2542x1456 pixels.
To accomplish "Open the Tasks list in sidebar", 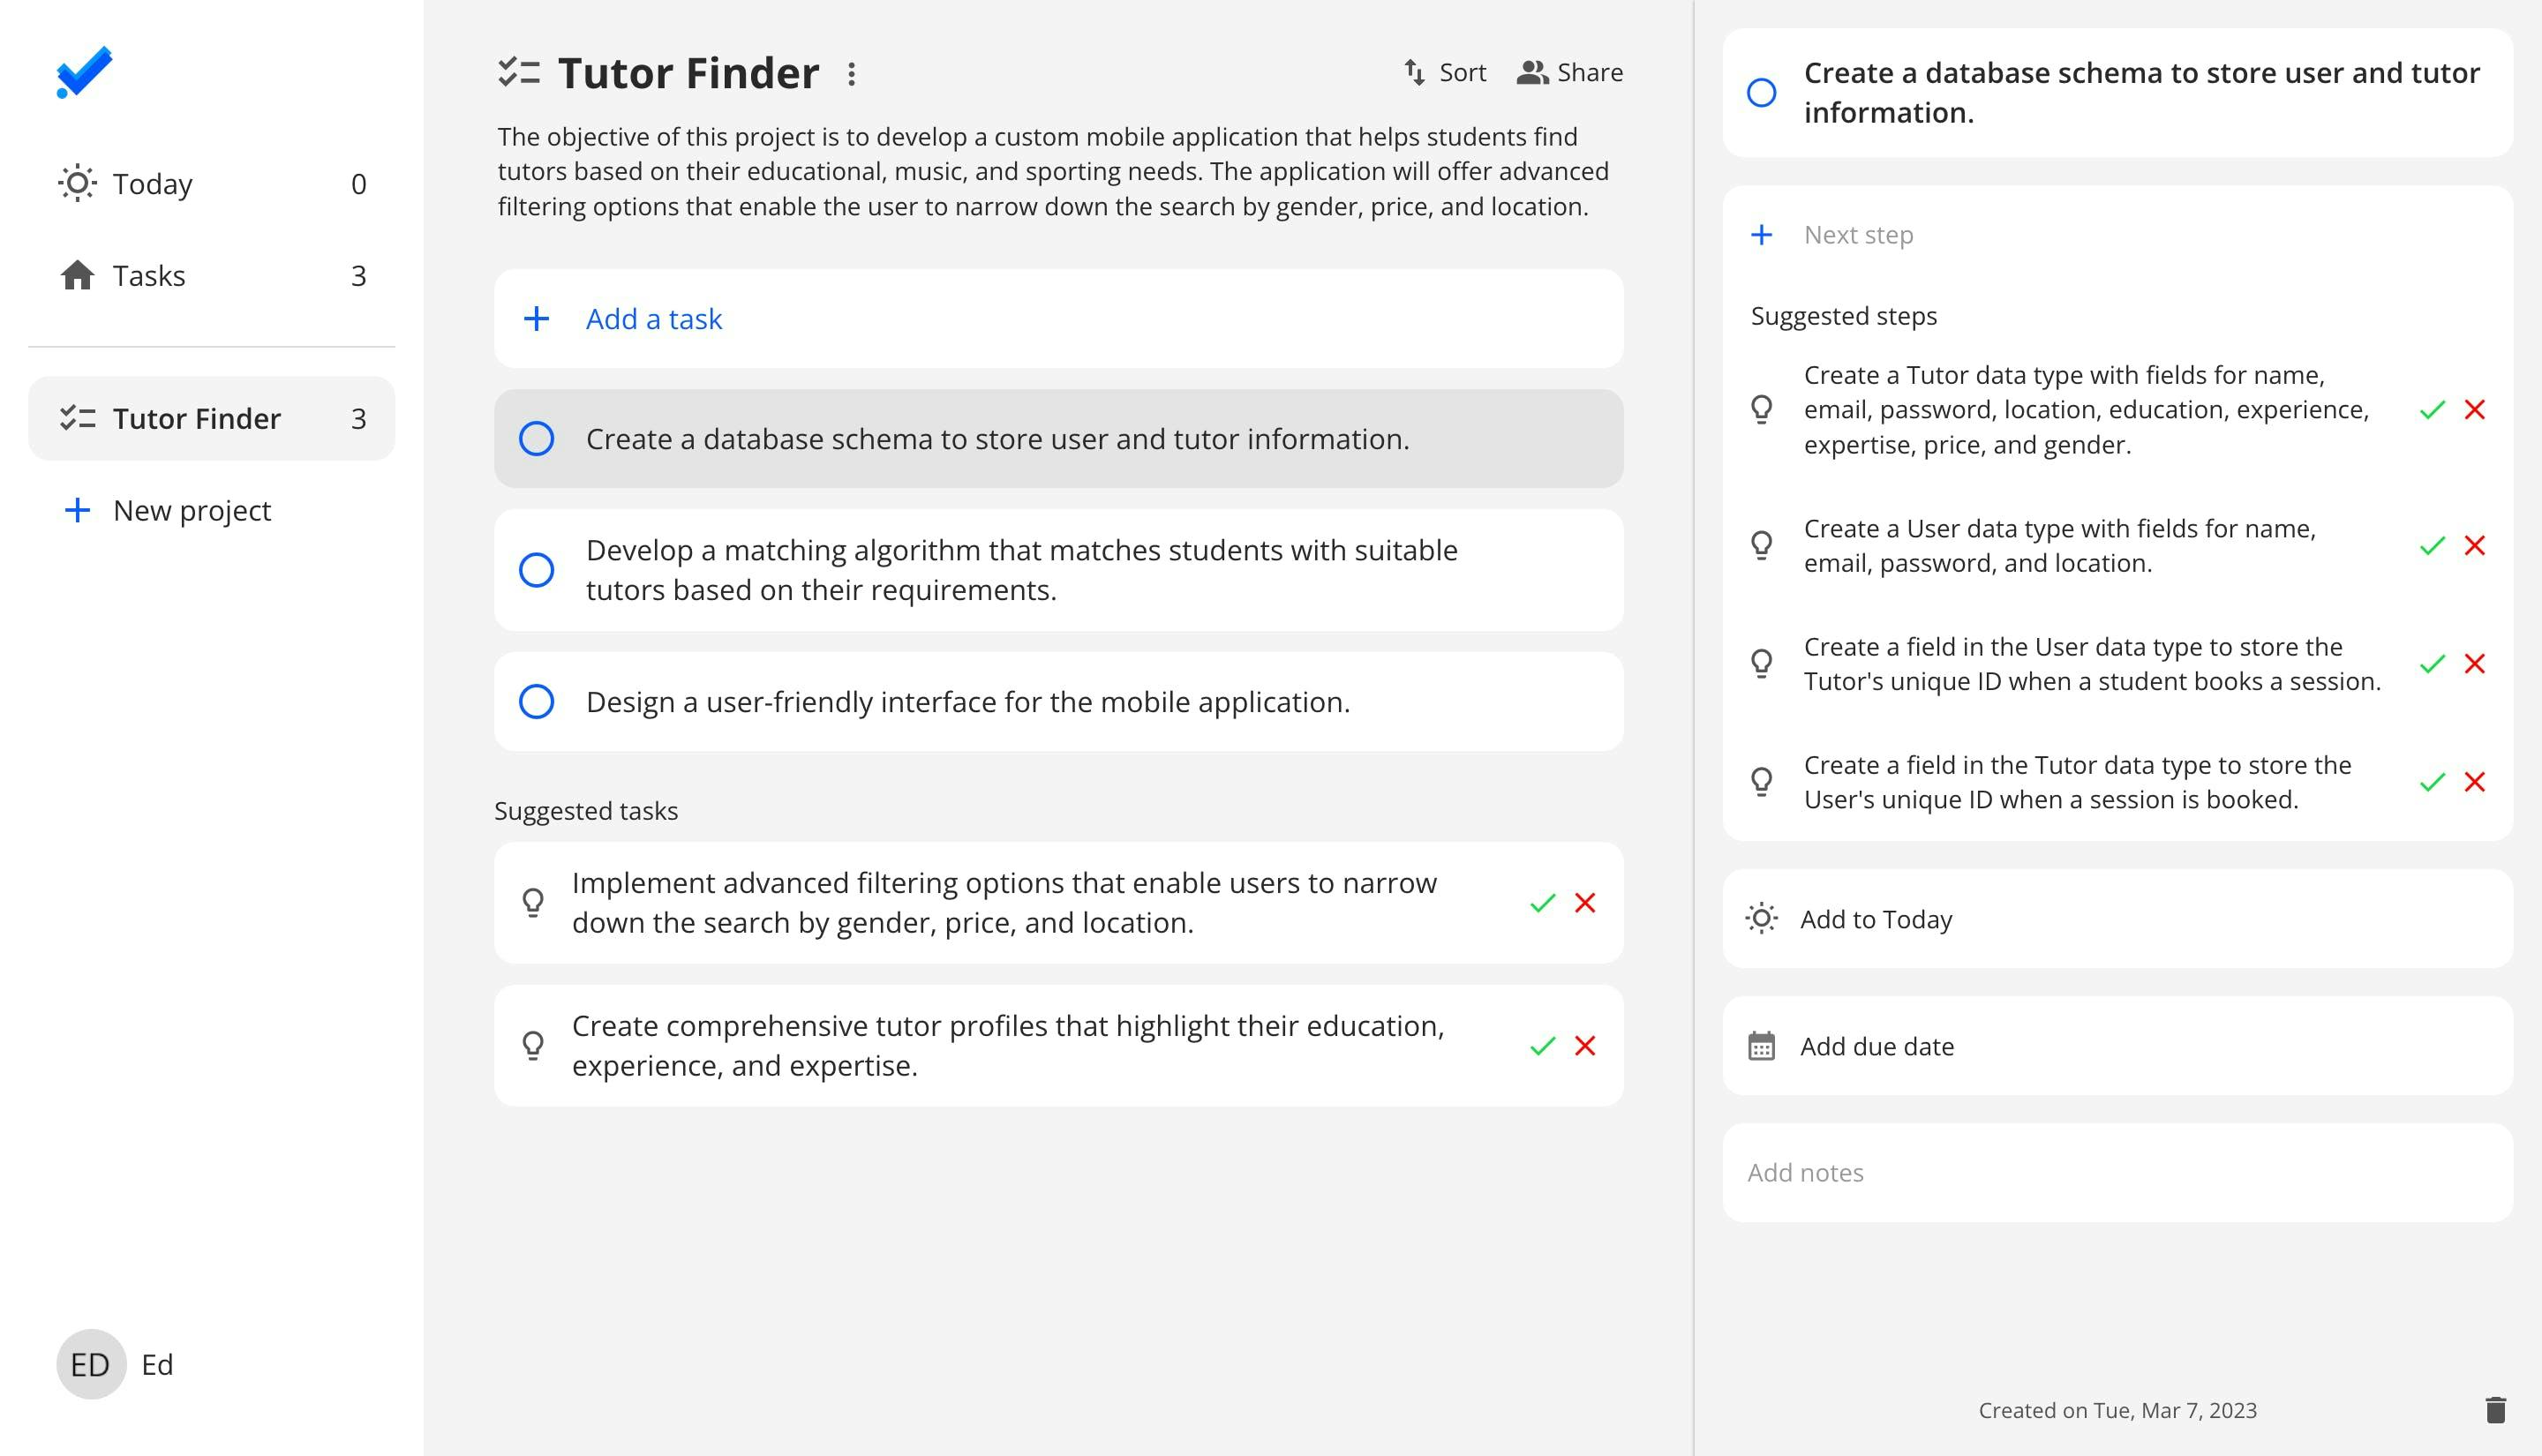I will (x=149, y=275).
